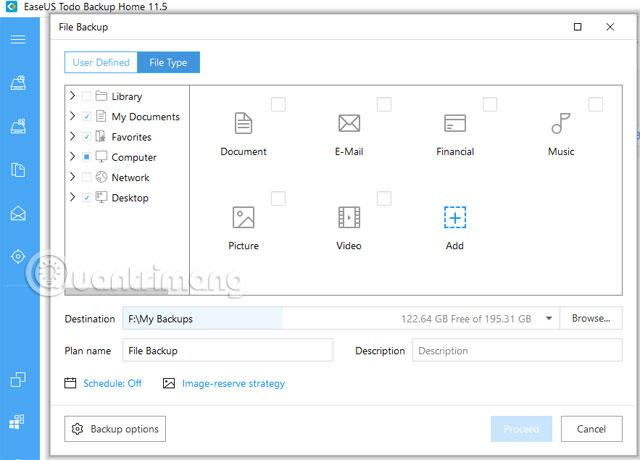Click the Cancel button
The image size is (640, 460).
coord(591,429)
